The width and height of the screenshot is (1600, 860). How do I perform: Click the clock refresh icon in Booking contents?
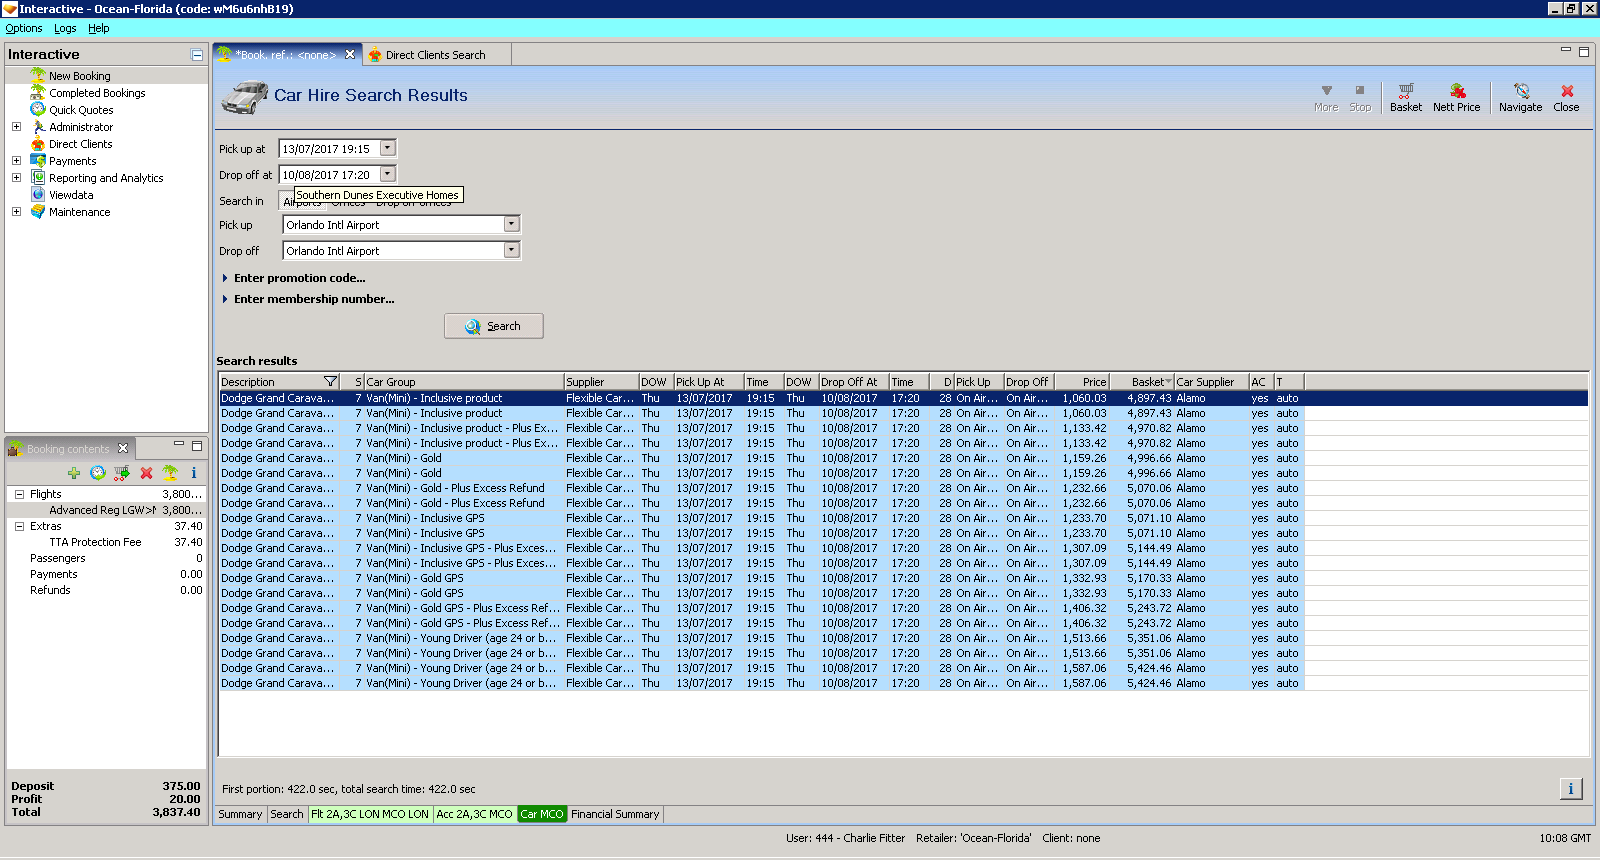click(x=97, y=473)
